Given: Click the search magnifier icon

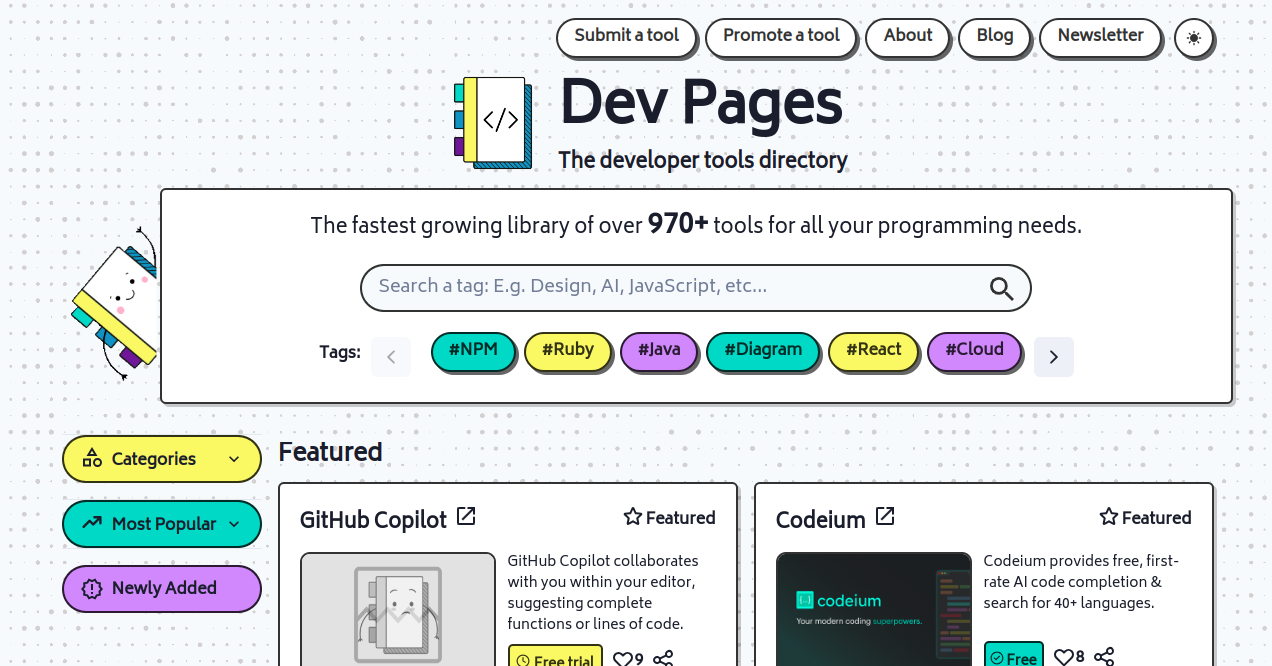Looking at the screenshot, I should [1001, 288].
